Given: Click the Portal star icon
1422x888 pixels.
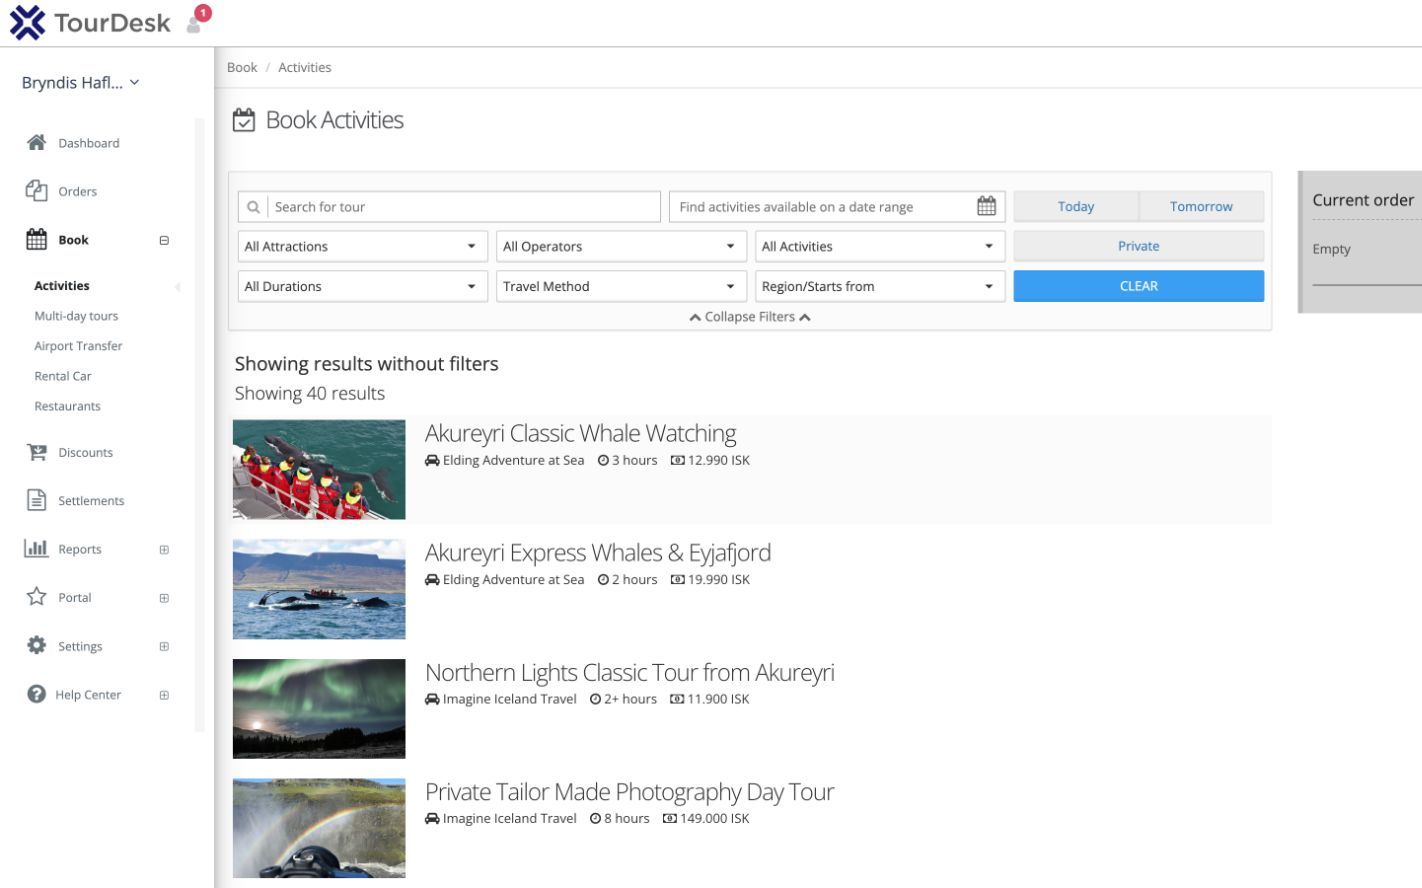Looking at the screenshot, I should 37,597.
